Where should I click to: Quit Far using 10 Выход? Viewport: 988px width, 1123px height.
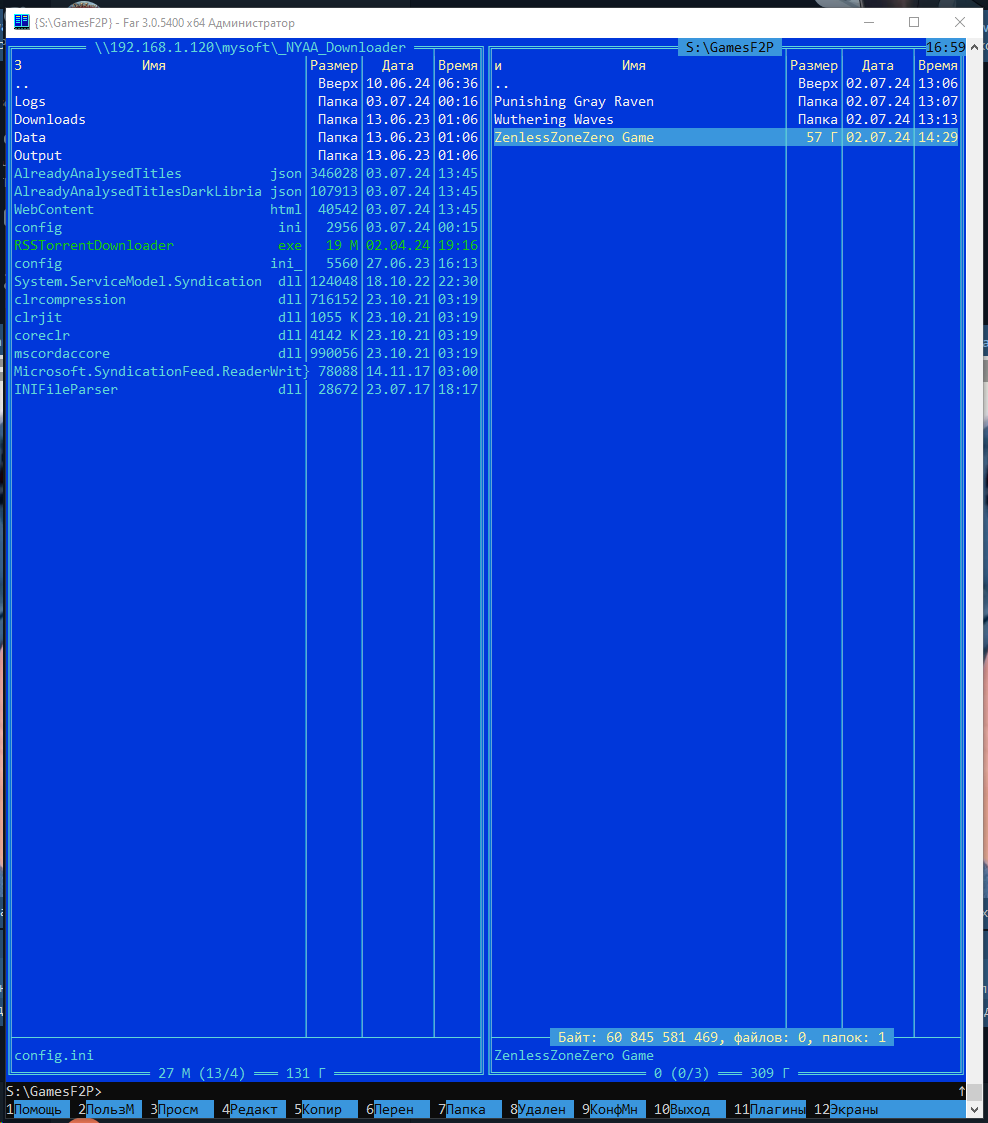pyautogui.click(x=687, y=1109)
